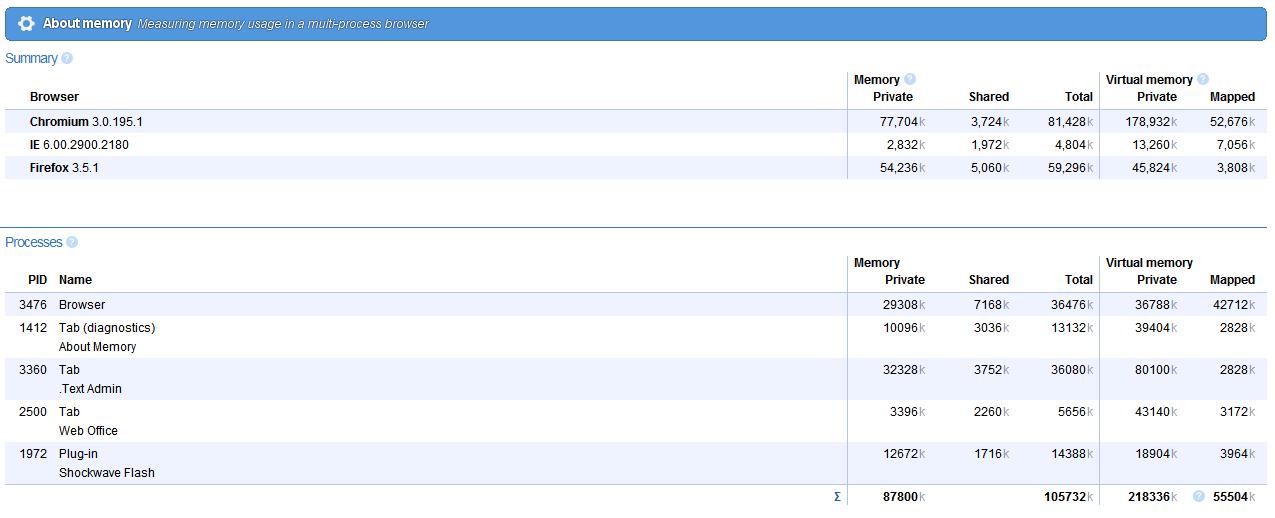Click PID 2500 in the process list
Image resolution: width=1275 pixels, height=518 pixels.
tap(33, 411)
